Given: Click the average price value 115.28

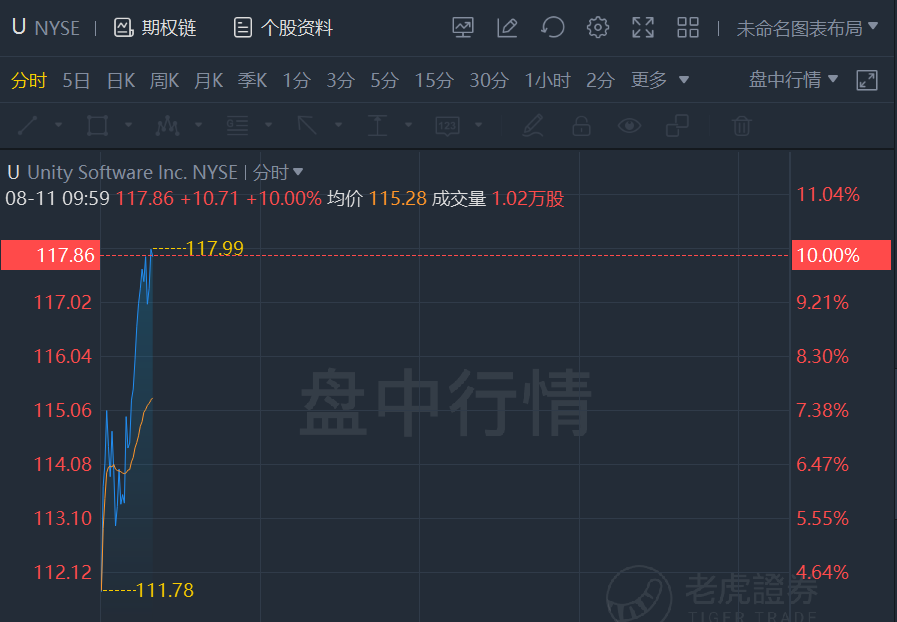Looking at the screenshot, I should pyautogui.click(x=398, y=199).
